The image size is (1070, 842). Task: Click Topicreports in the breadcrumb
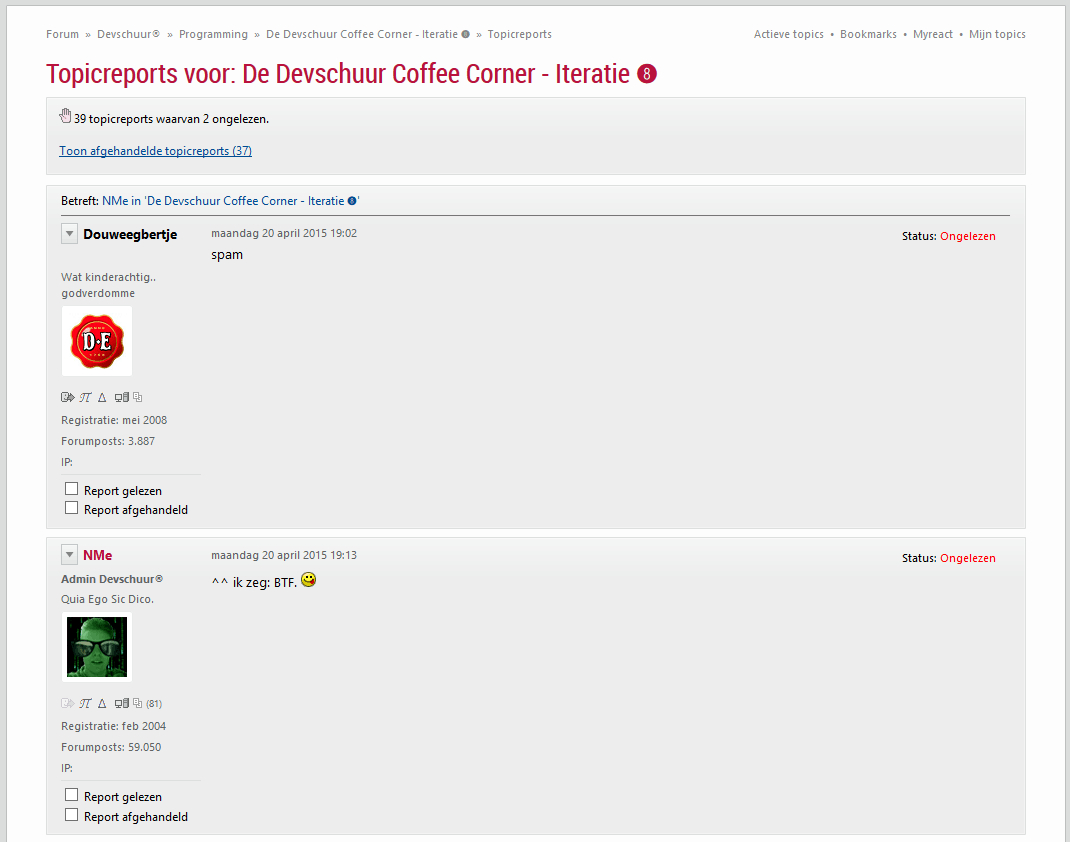519,34
